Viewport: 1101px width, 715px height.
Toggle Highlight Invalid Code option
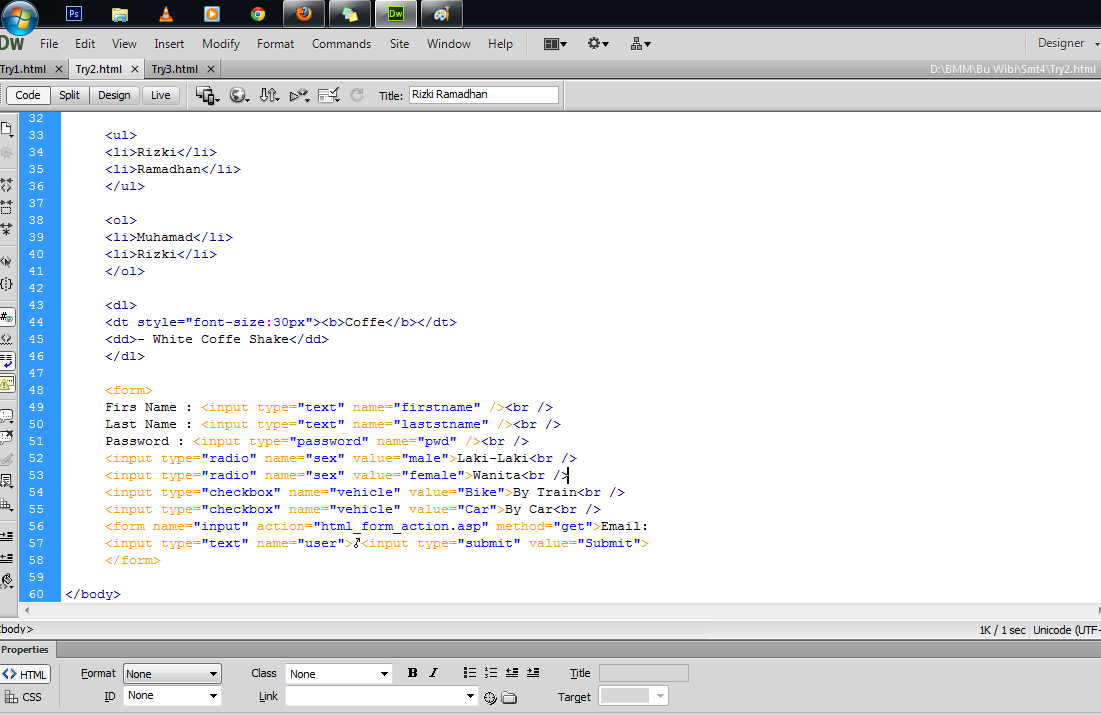[x=6, y=339]
